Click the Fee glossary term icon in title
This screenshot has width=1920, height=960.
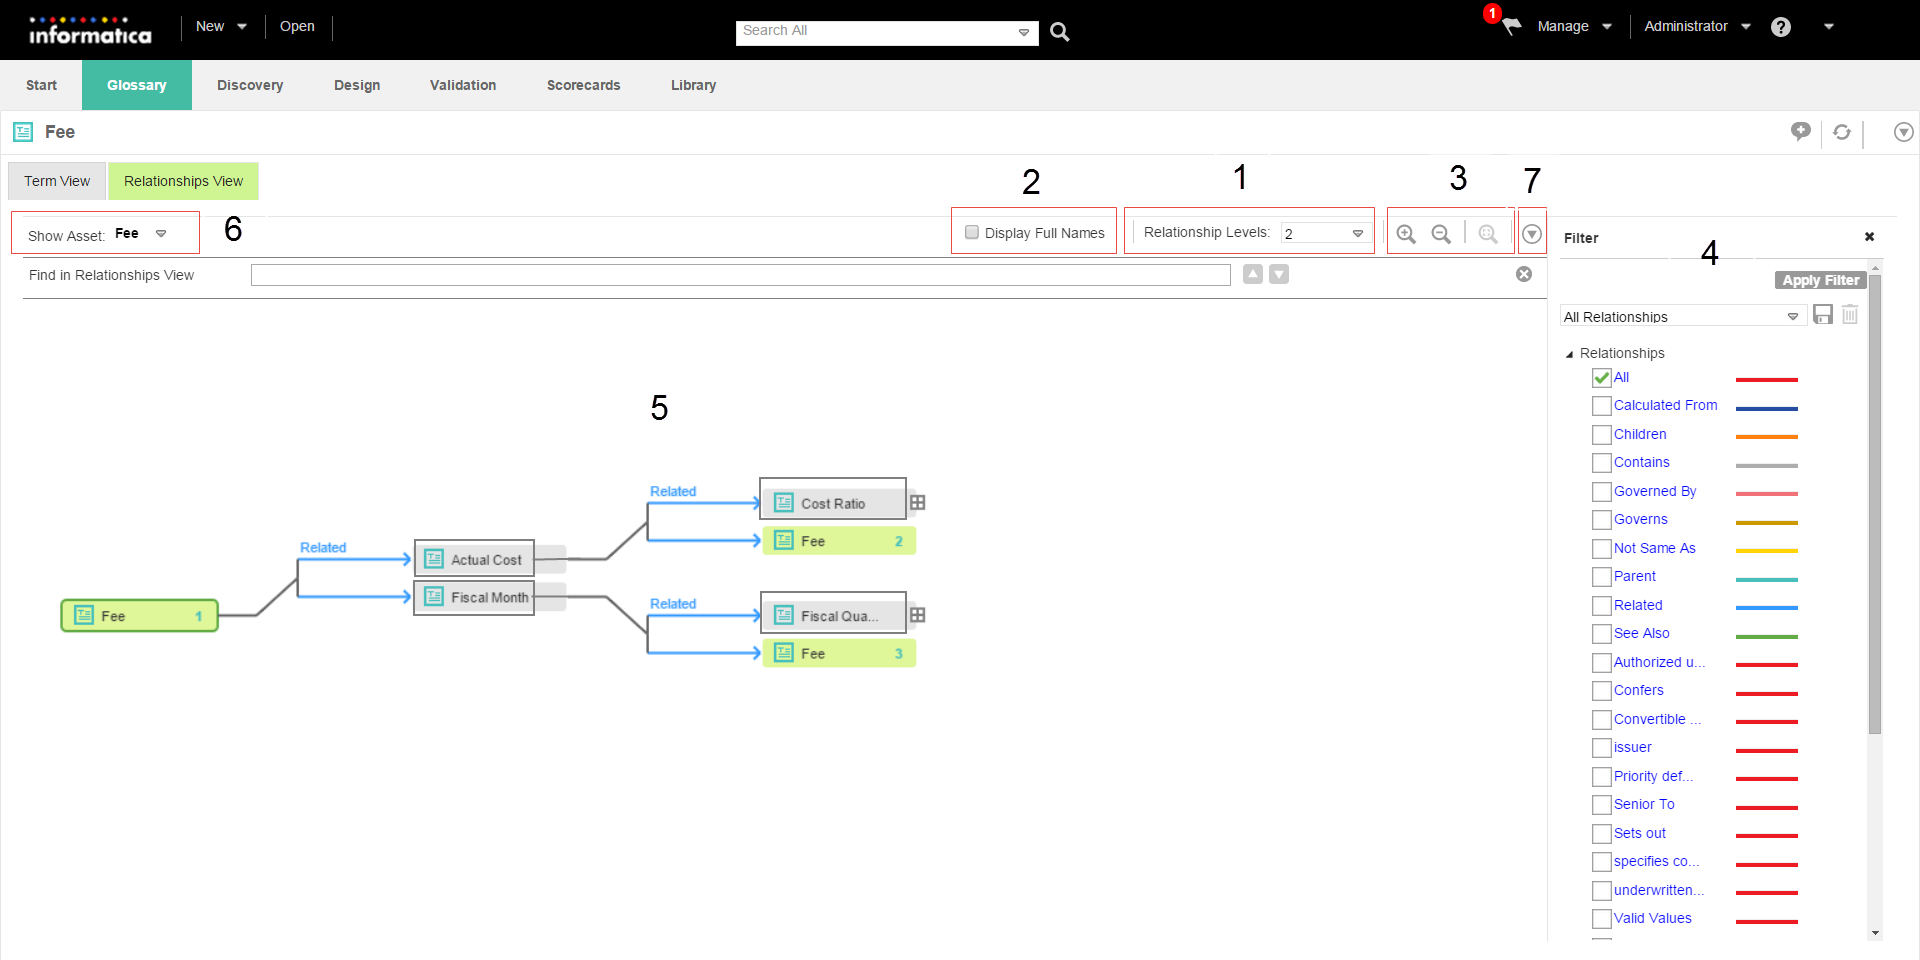click(23, 132)
